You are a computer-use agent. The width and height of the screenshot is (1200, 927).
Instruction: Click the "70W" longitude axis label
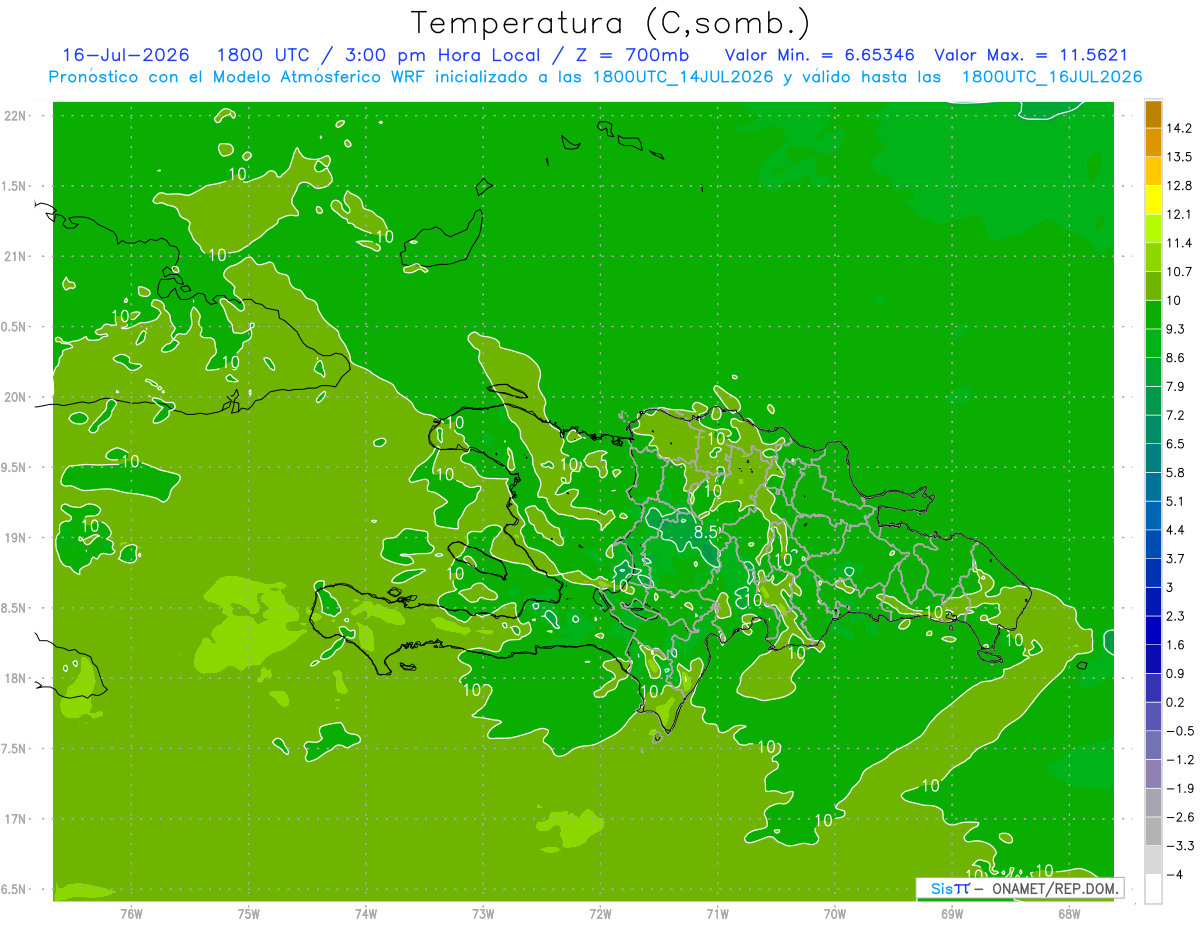click(835, 913)
